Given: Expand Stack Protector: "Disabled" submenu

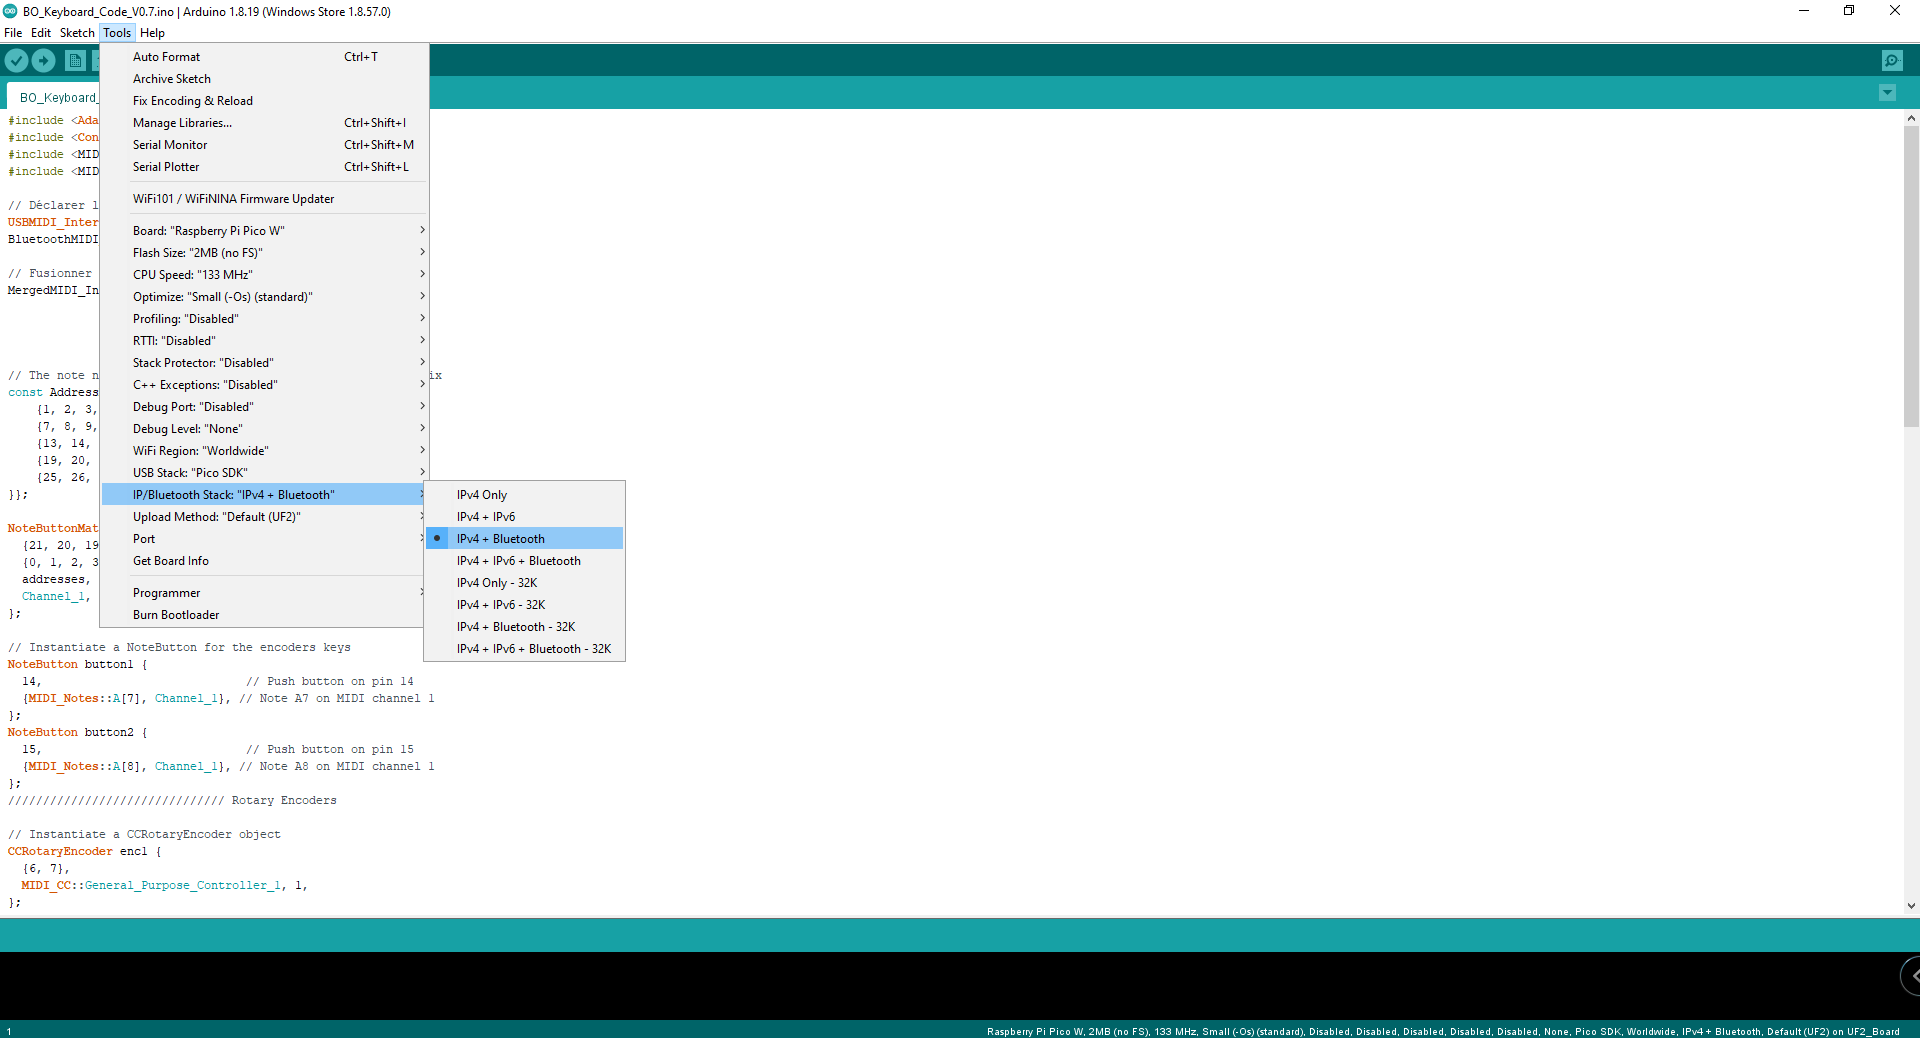Looking at the screenshot, I should 265,363.
